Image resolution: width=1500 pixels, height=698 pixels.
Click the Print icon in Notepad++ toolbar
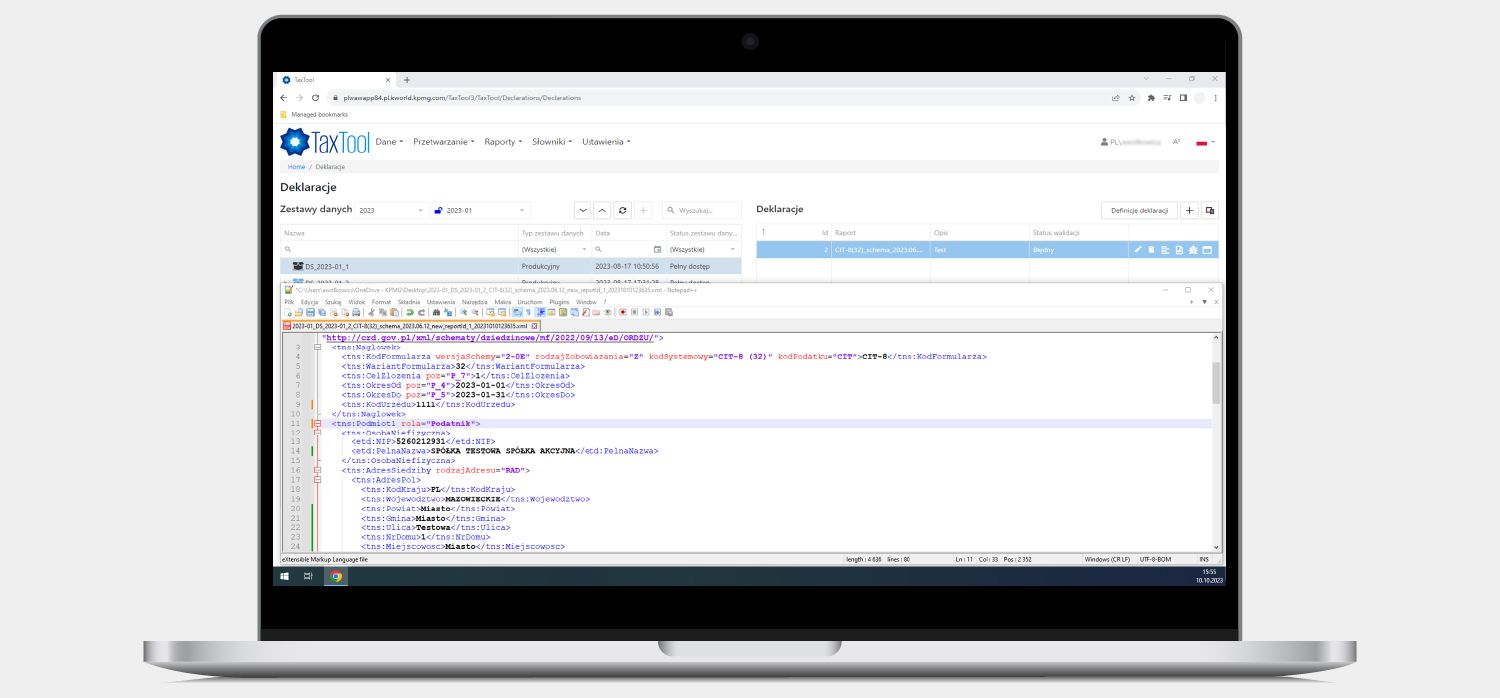click(356, 312)
